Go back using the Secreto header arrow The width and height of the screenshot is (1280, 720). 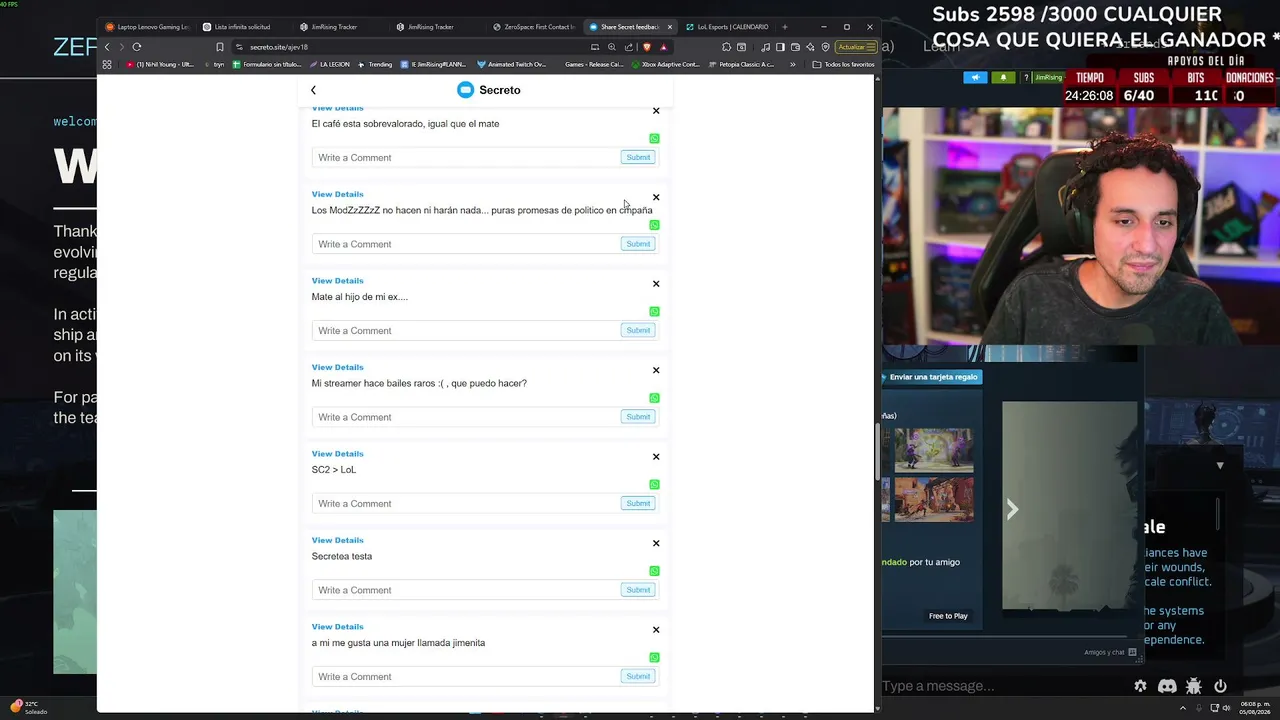(x=313, y=90)
